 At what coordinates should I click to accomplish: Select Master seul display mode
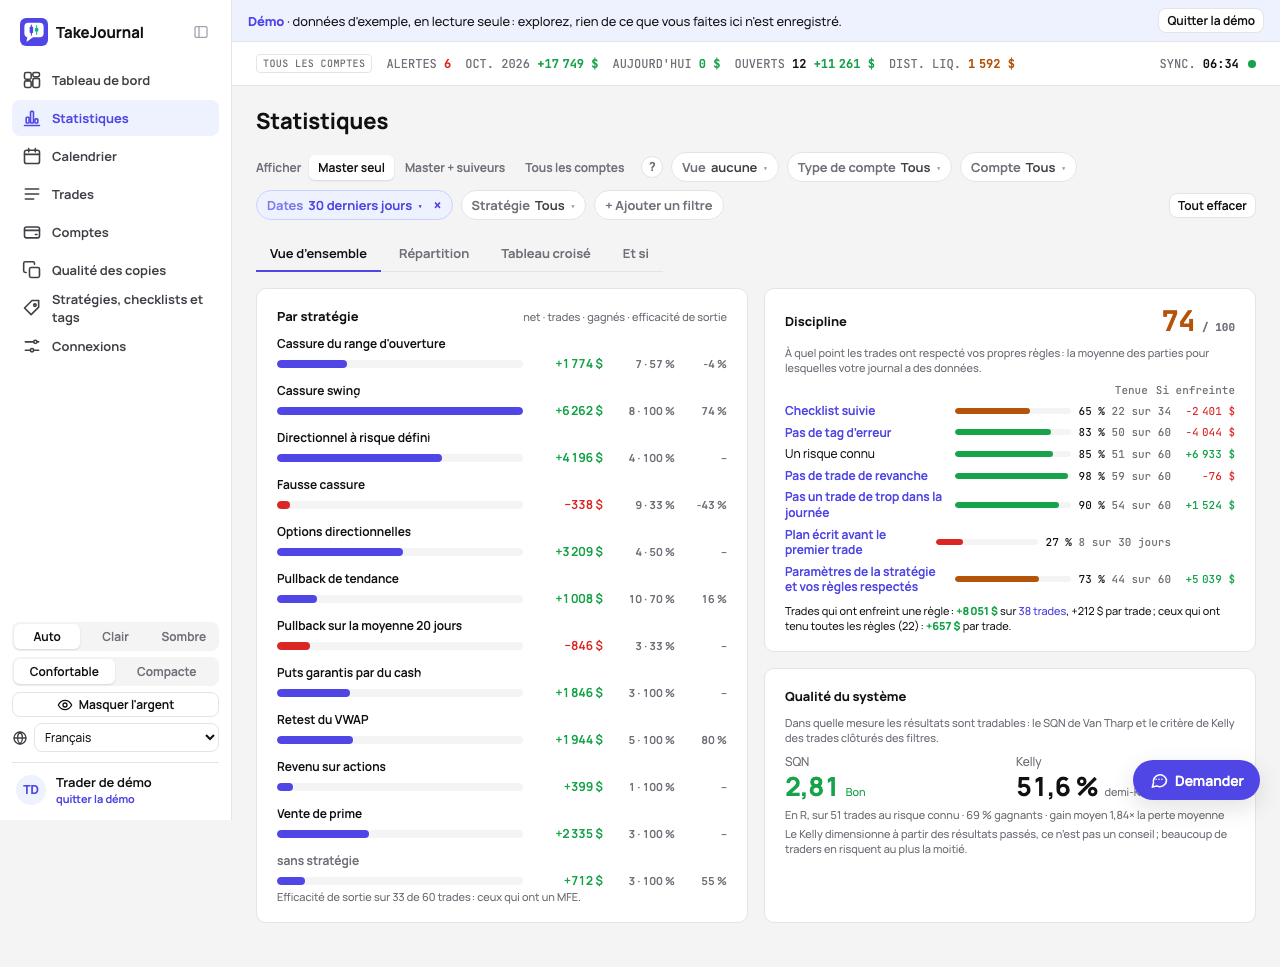click(x=351, y=168)
